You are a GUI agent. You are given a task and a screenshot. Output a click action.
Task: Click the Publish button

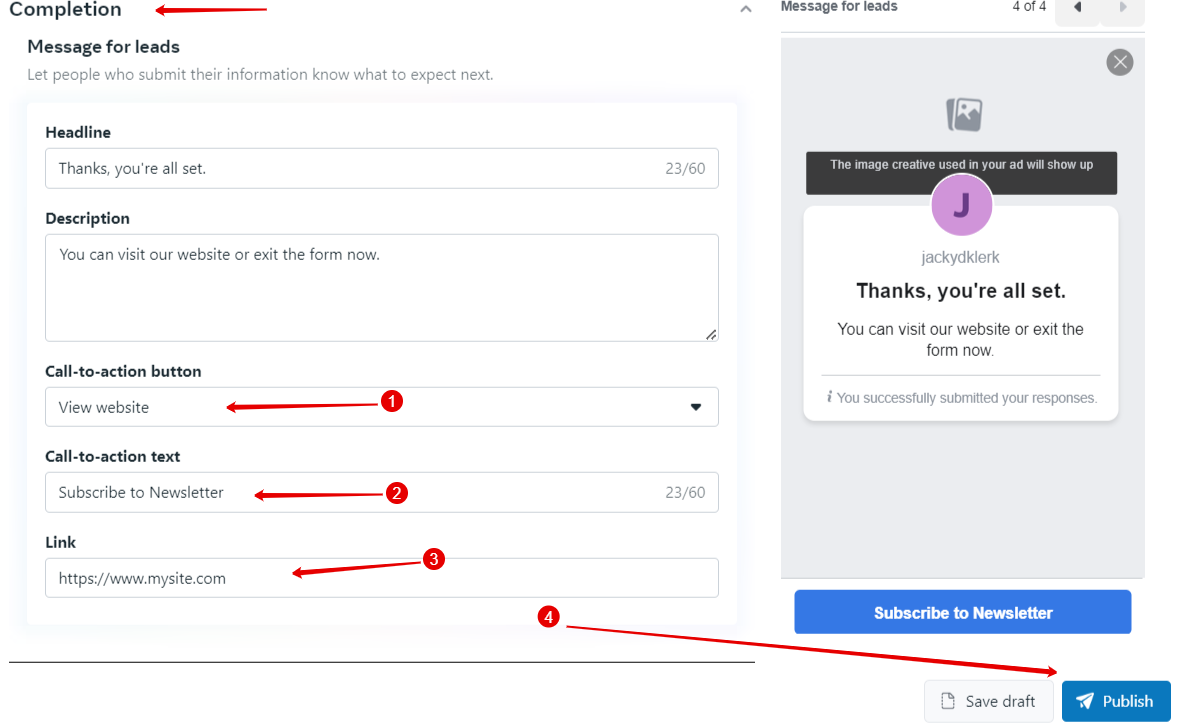pos(1115,701)
